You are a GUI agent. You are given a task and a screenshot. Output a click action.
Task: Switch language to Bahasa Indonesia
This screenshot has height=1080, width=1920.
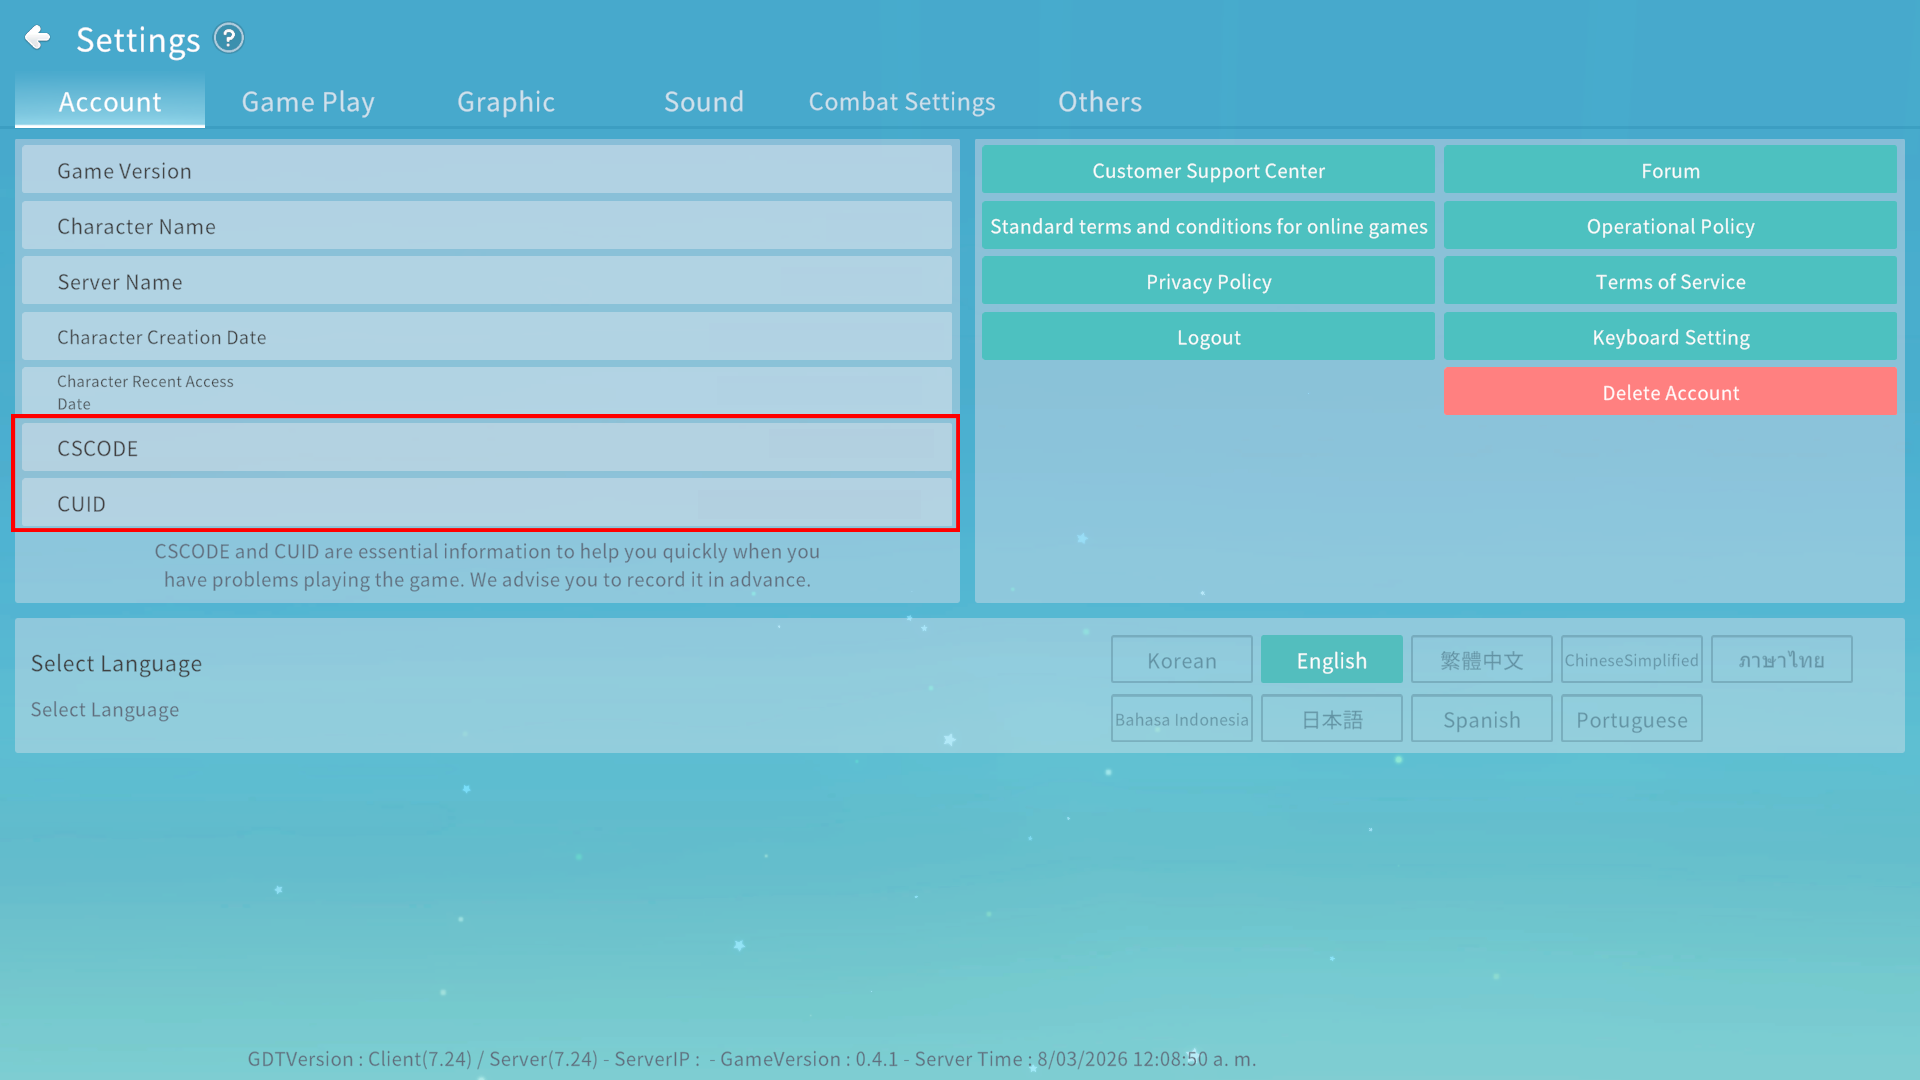pyautogui.click(x=1181, y=719)
